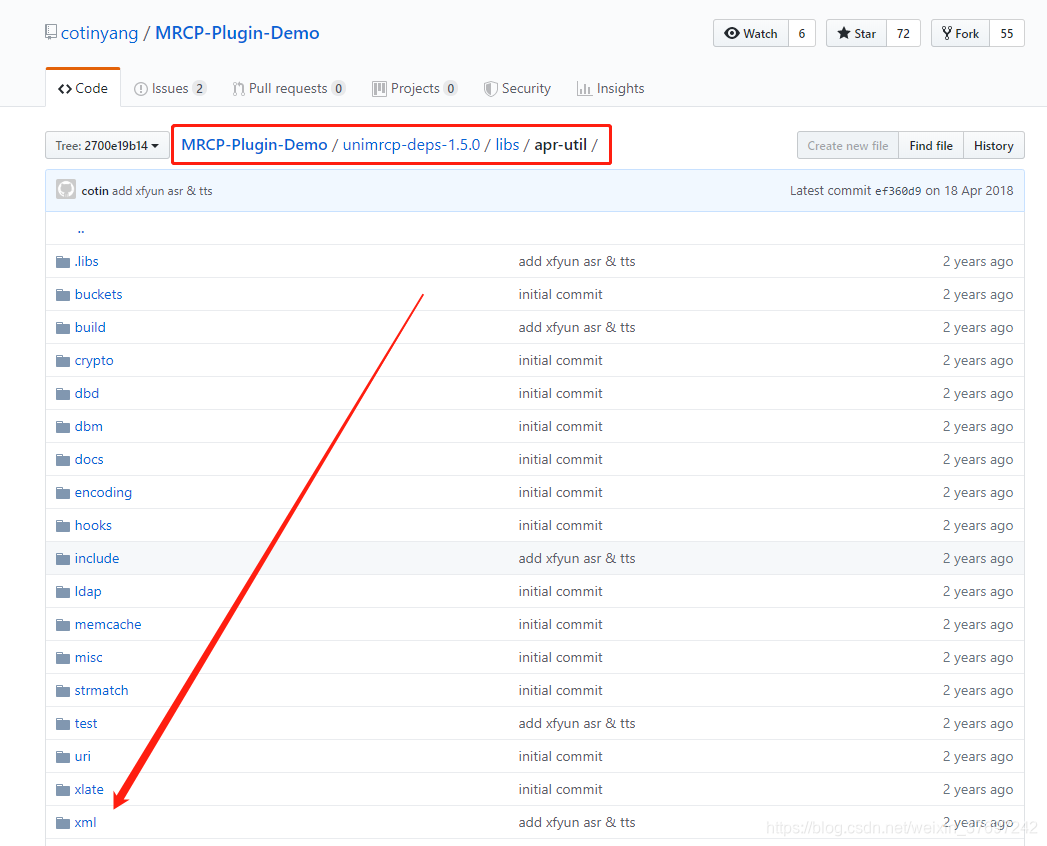The image size is (1047, 846).
Task: Open the cotinyang user profile link
Action: click(99, 33)
